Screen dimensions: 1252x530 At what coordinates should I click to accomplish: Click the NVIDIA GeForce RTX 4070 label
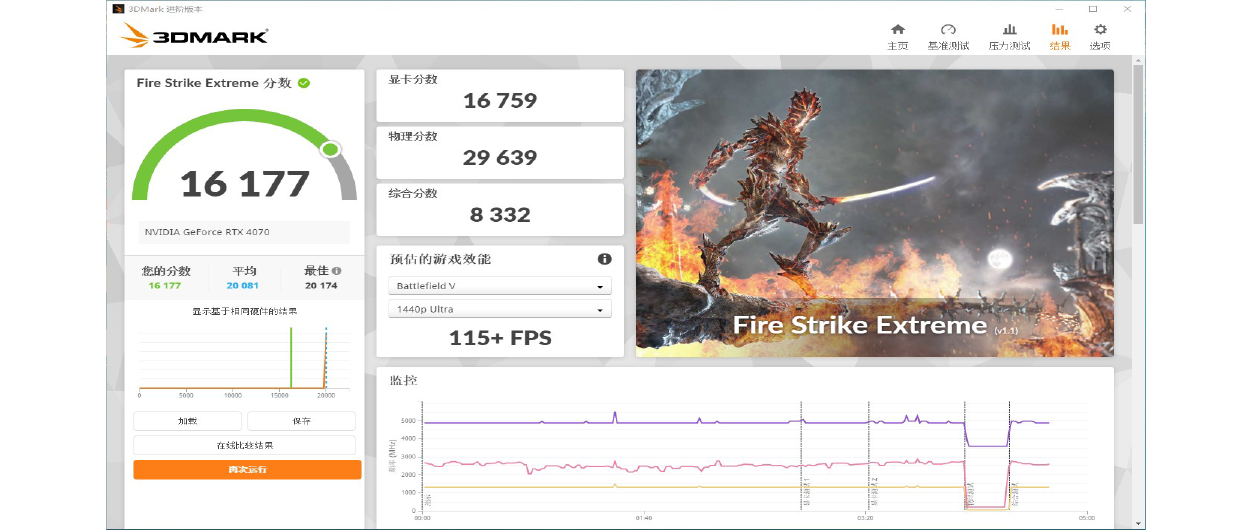pos(207,232)
